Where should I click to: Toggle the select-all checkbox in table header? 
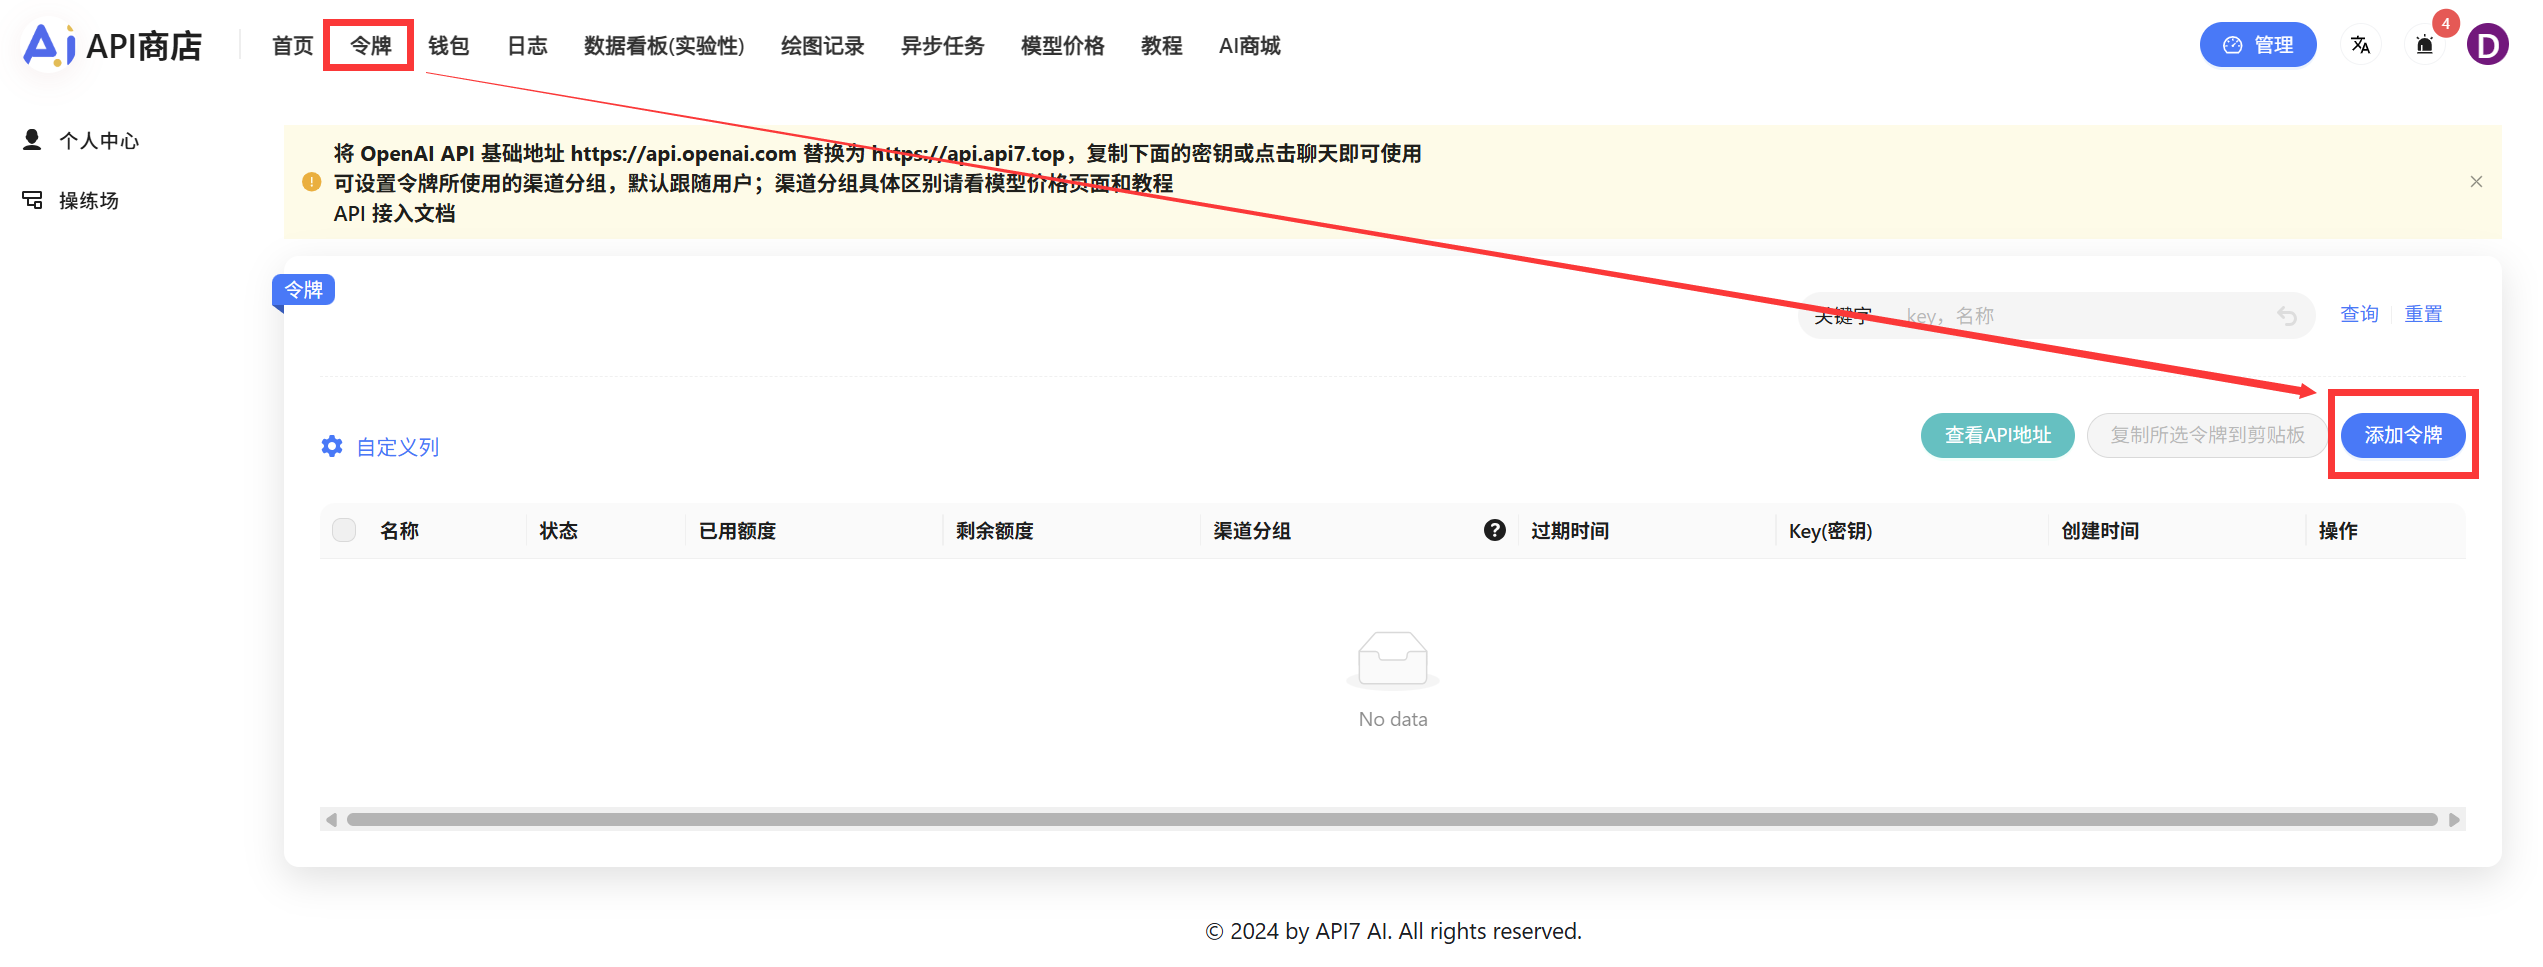tap(343, 530)
